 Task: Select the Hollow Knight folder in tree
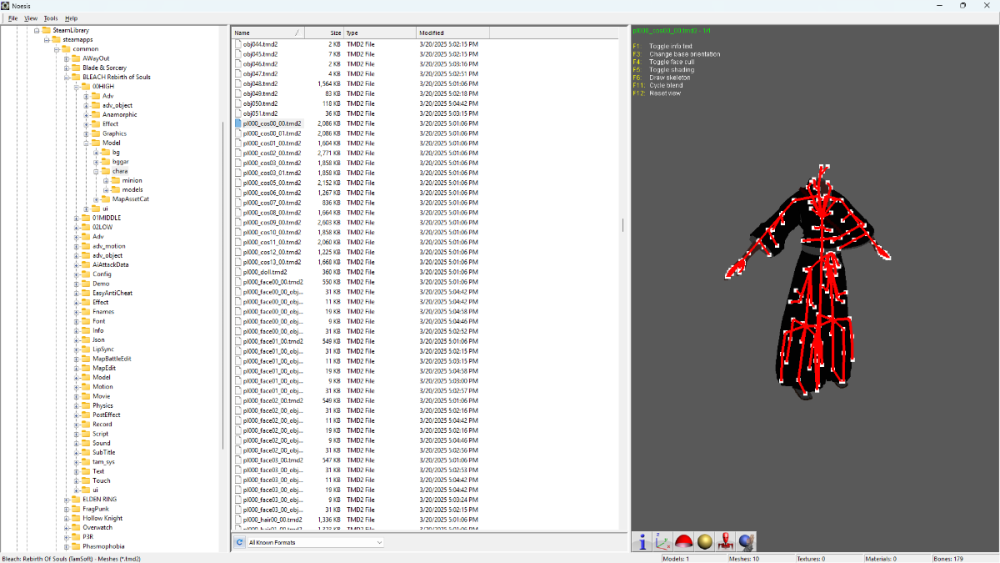103,518
